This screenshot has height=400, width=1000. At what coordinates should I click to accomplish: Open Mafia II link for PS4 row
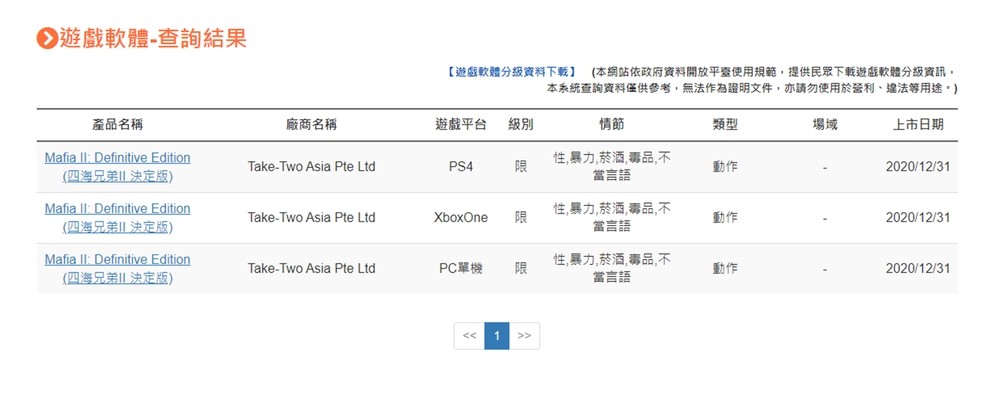(117, 167)
